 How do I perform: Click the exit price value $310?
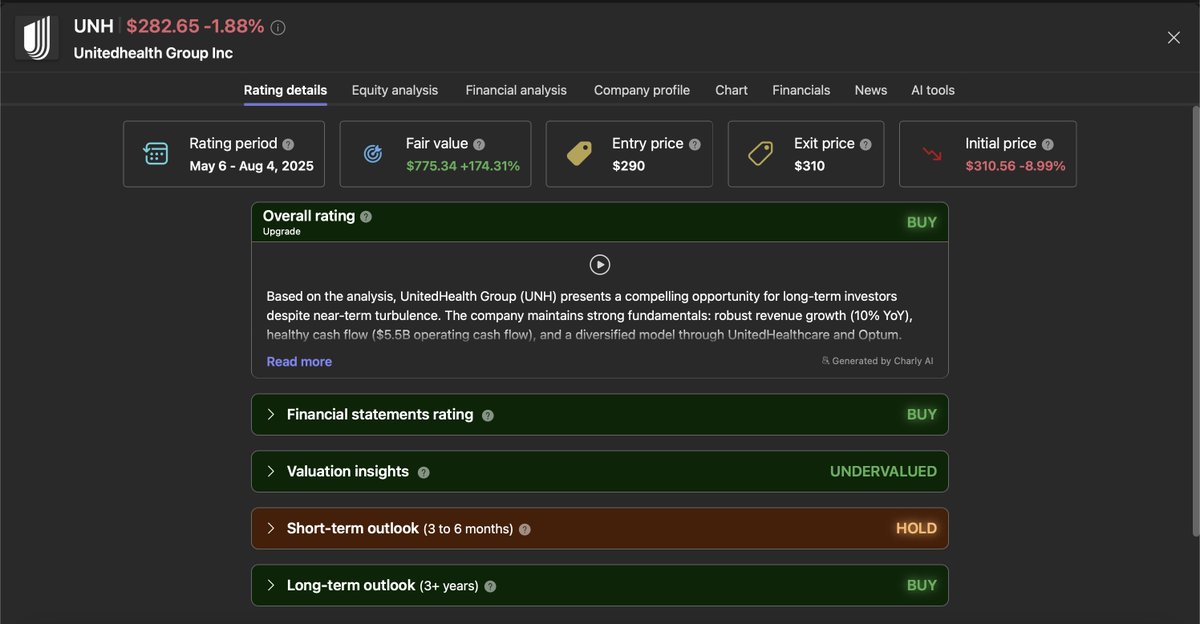(x=810, y=166)
